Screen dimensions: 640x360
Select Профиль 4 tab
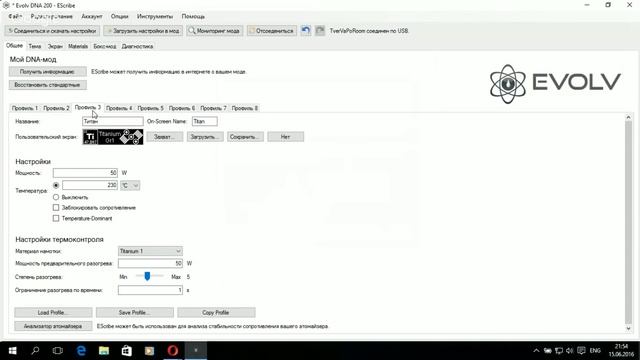coord(119,108)
